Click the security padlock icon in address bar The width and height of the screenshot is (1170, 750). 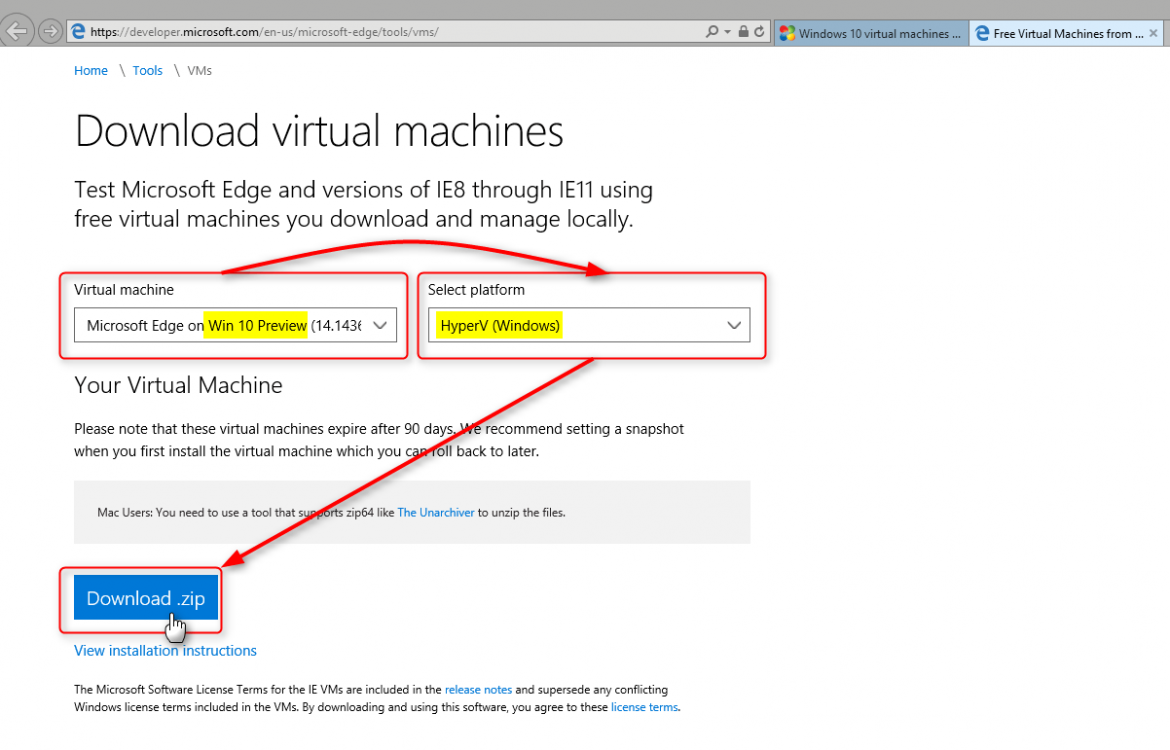click(743, 32)
